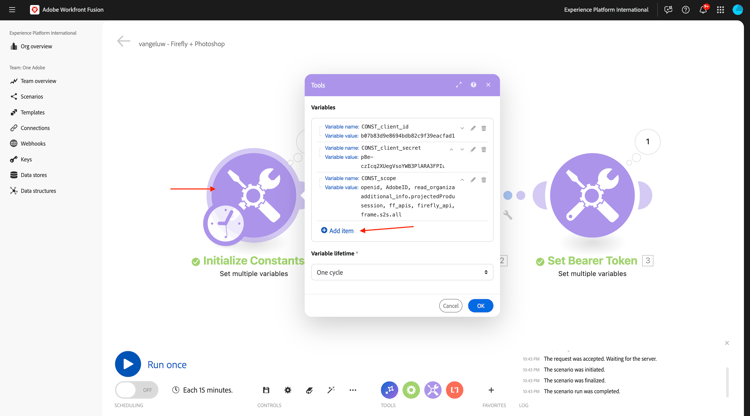Open the hamburger navigation menu
Viewport: 750px width, 416px height.
pos(12,10)
